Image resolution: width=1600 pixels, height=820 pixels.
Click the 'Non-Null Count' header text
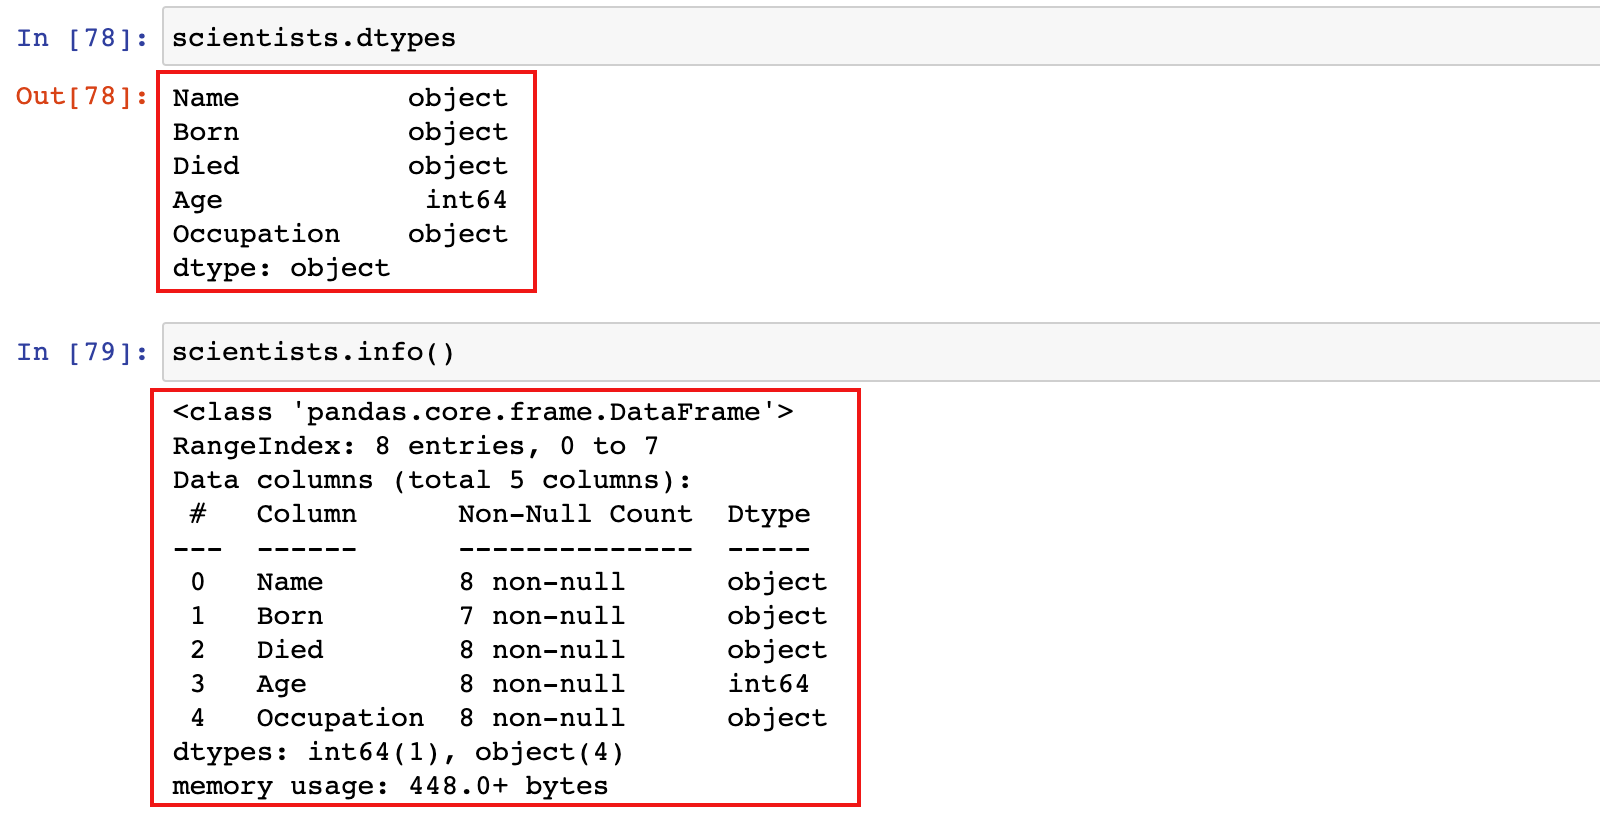pos(575,514)
